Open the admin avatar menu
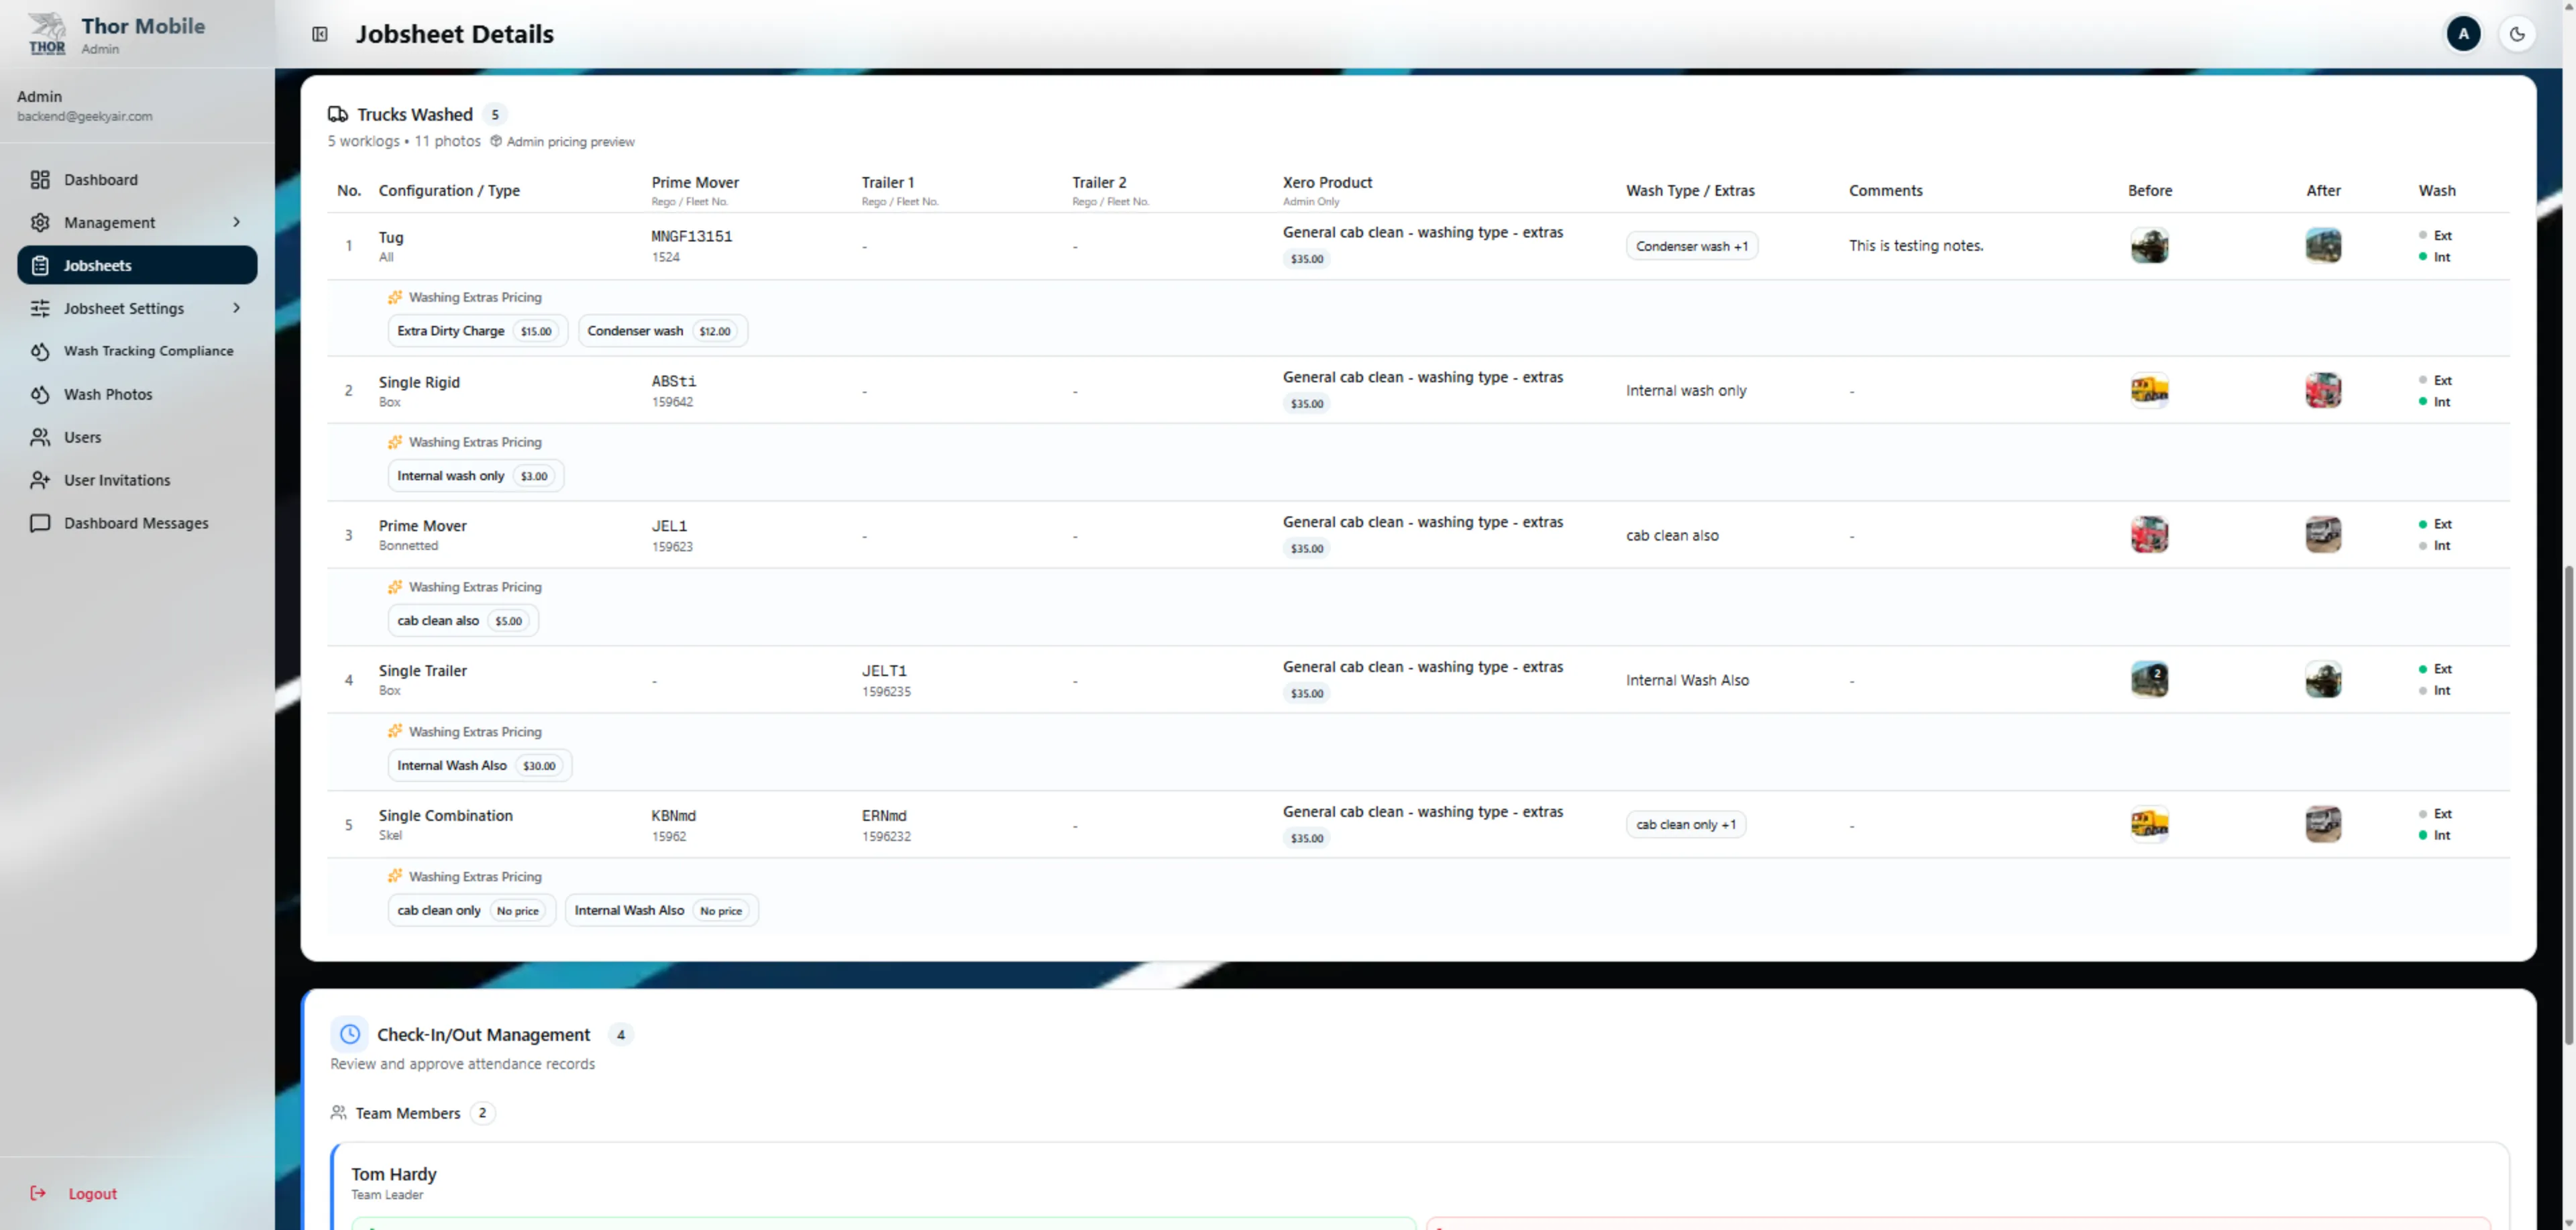The width and height of the screenshot is (2576, 1230). 2463,34
